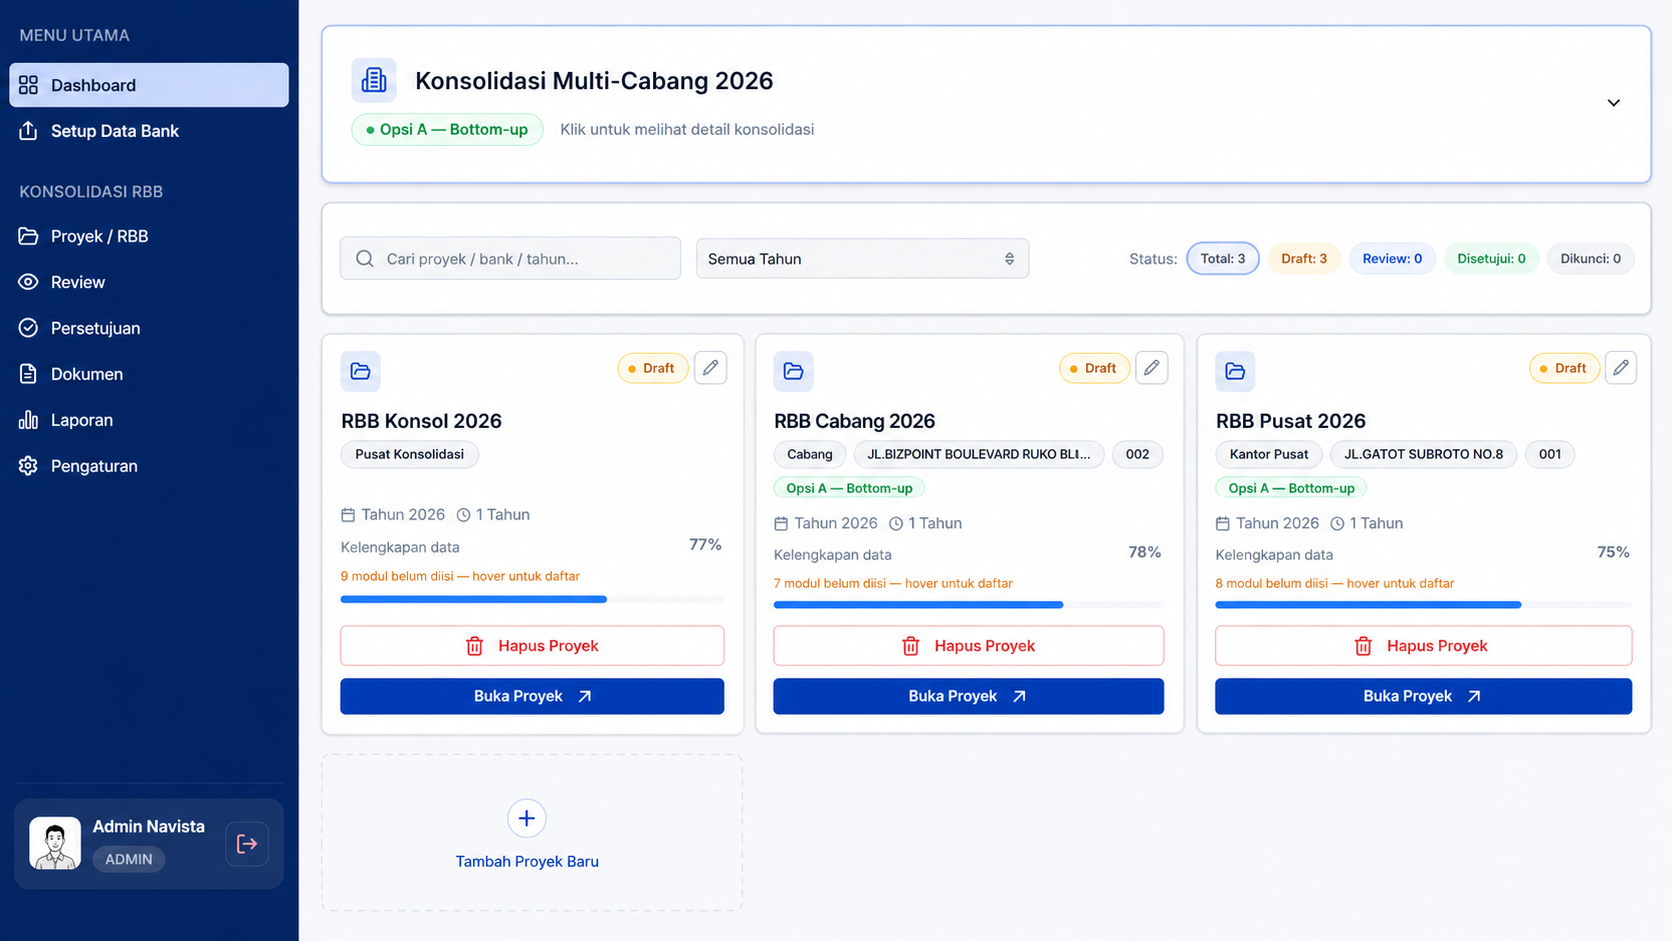
Task: Focus the Cari proyek / bank / tahun search field
Action: pyautogui.click(x=510, y=259)
